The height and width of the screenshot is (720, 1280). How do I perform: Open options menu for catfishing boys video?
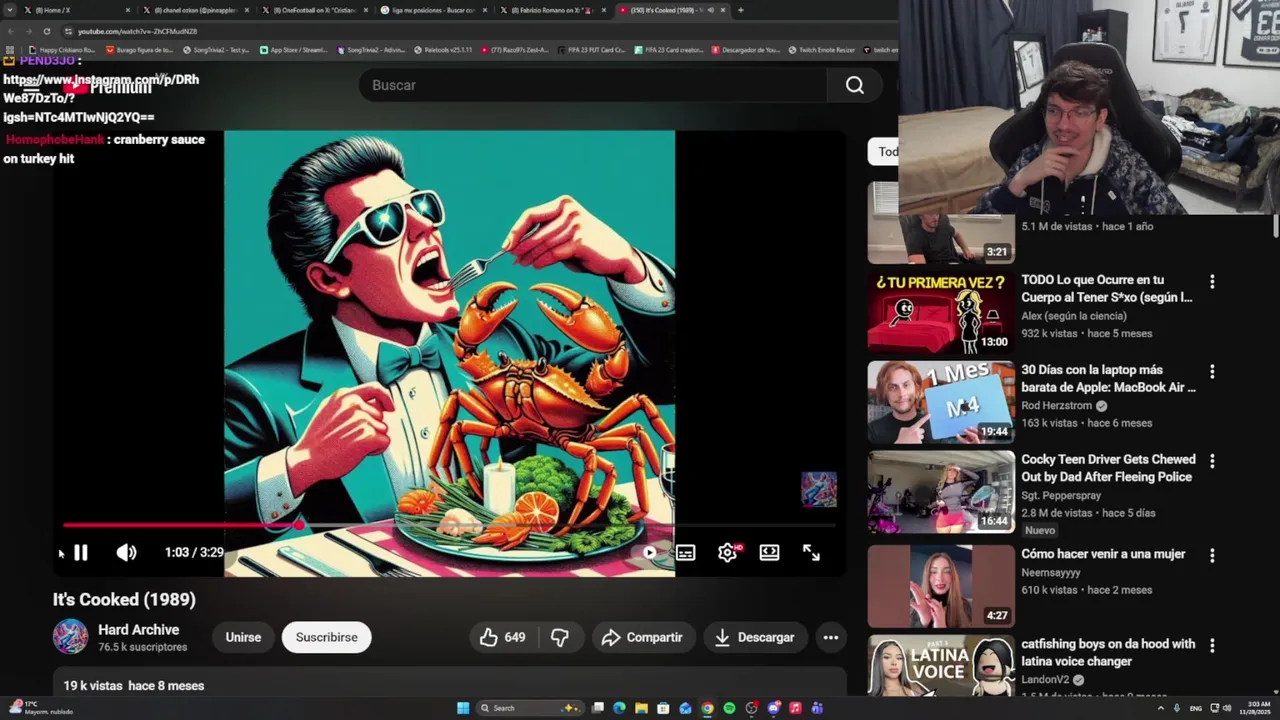pyautogui.click(x=1212, y=646)
